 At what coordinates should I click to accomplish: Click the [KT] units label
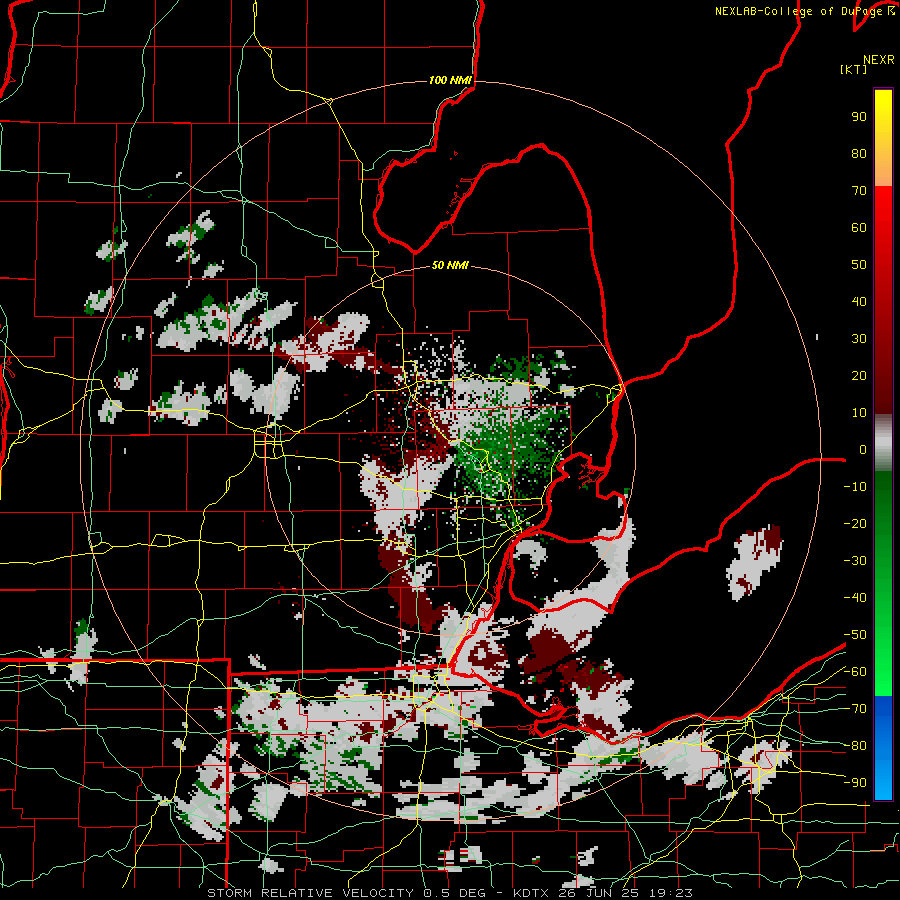854,69
